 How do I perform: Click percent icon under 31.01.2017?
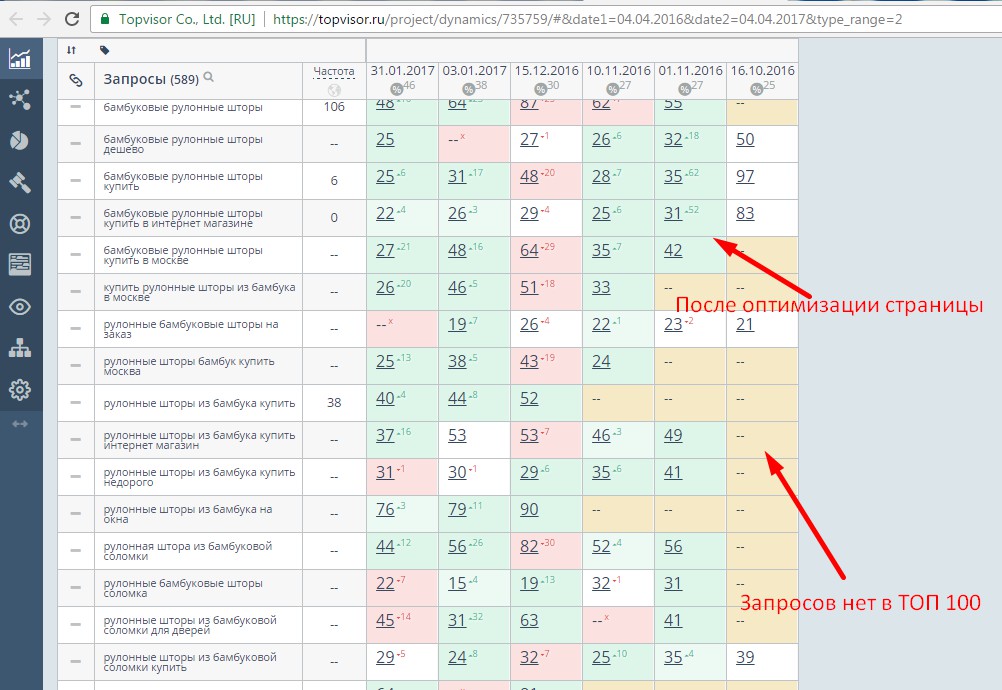tap(397, 89)
